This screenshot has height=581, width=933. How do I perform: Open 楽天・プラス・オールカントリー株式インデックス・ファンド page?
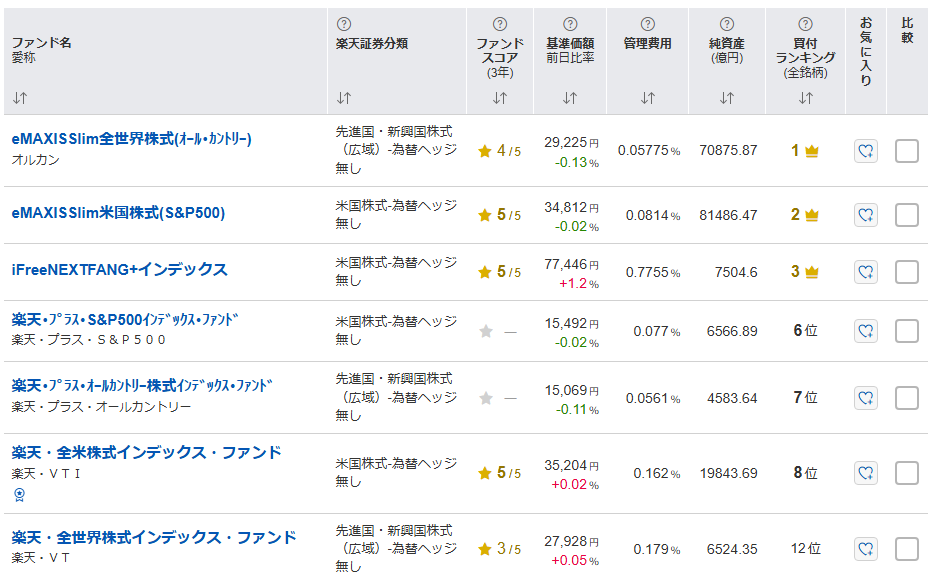(142, 386)
